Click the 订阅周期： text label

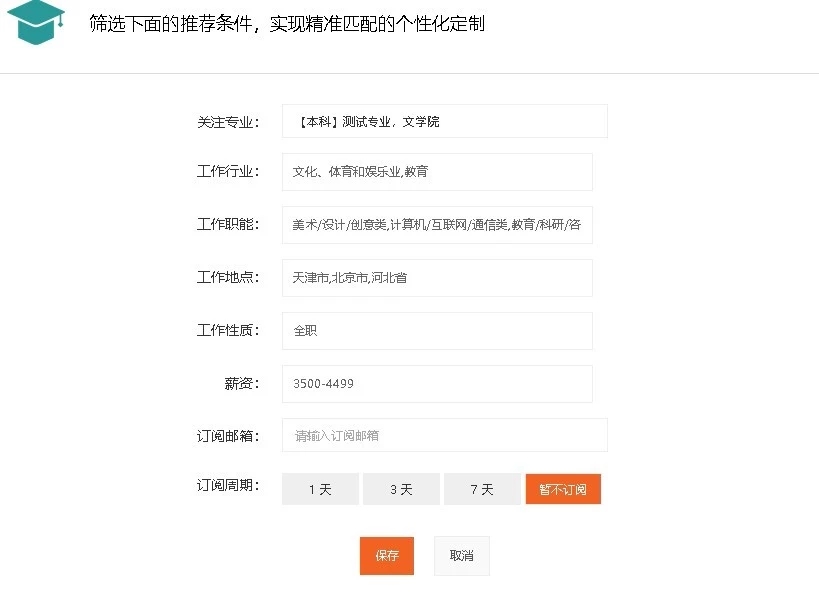228,486
